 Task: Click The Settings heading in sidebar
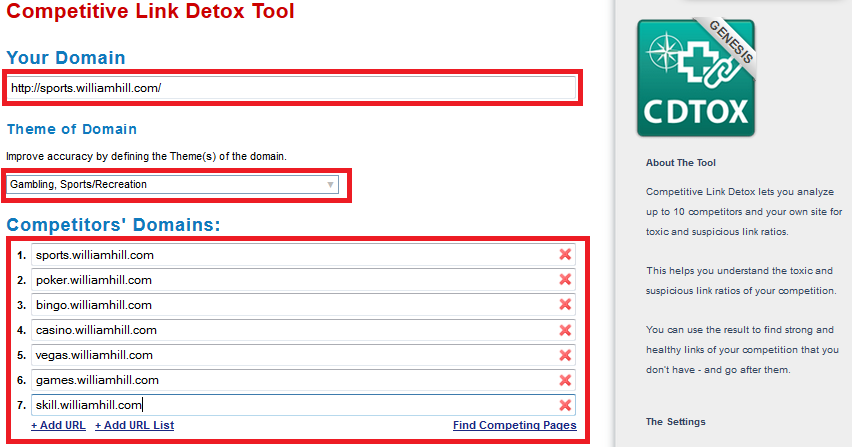click(675, 421)
